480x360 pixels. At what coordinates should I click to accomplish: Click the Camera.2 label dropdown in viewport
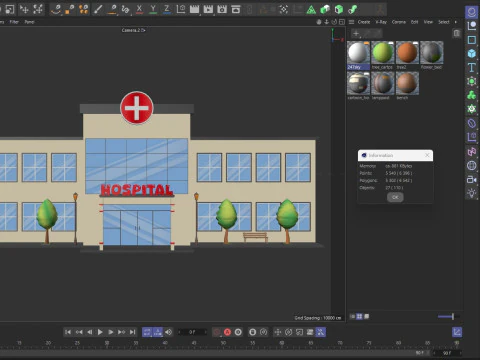[x=133, y=30]
